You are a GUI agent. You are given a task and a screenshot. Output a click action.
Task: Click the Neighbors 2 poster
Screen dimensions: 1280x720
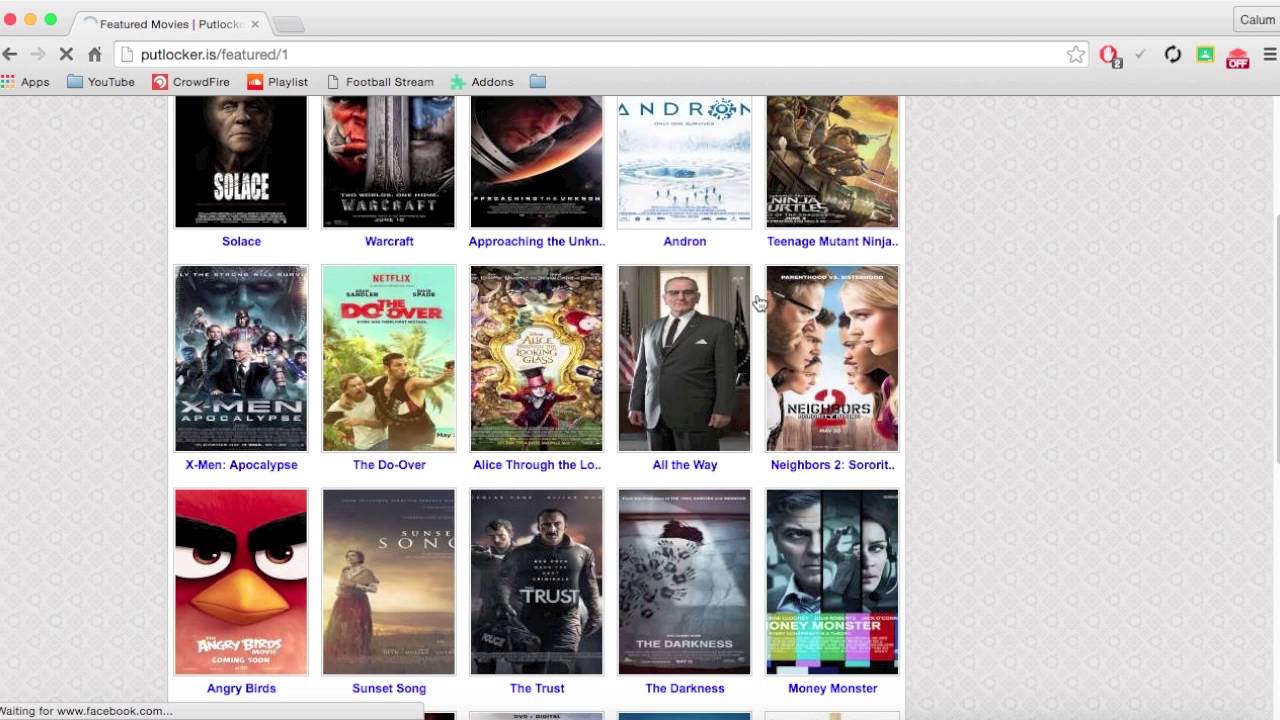(832, 359)
